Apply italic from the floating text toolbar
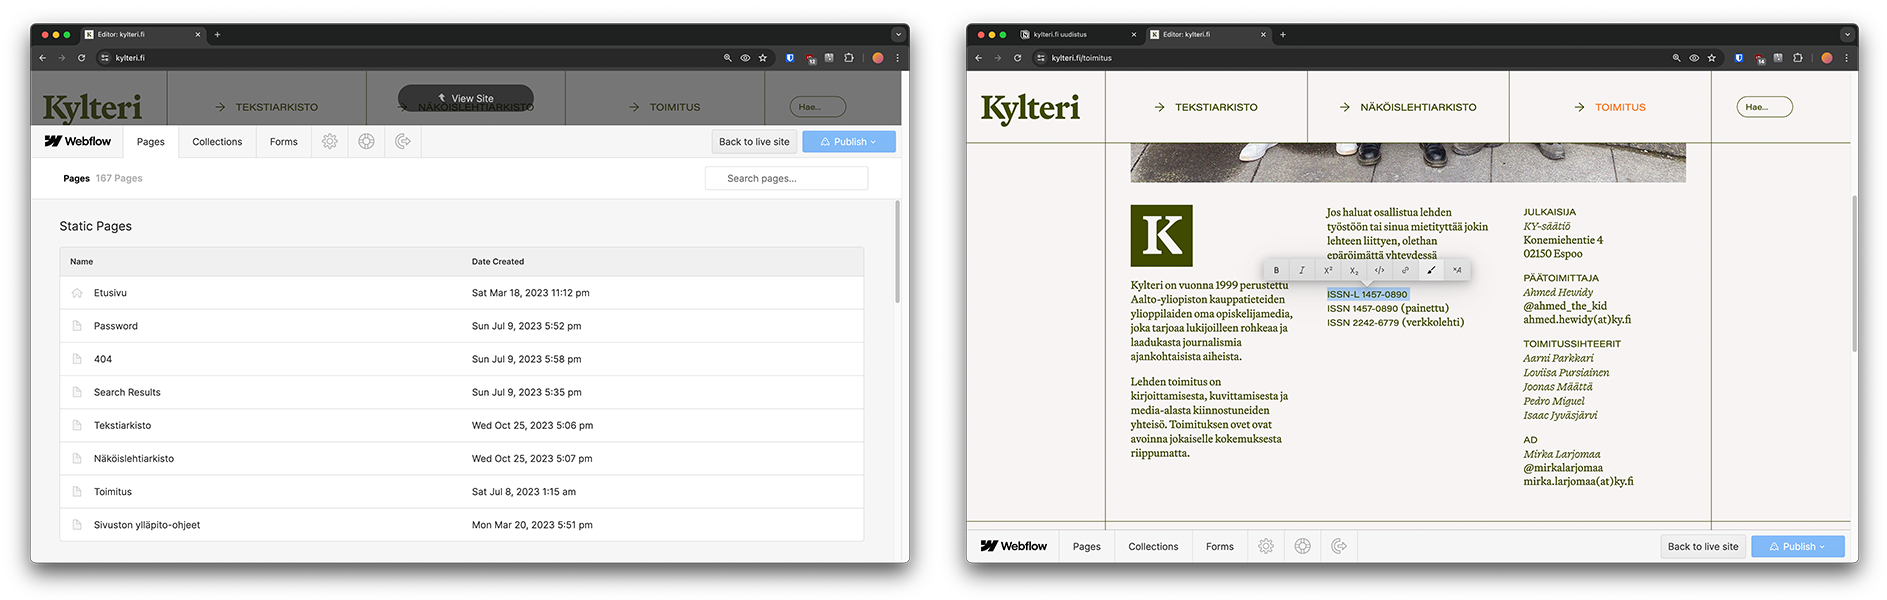 (1302, 270)
